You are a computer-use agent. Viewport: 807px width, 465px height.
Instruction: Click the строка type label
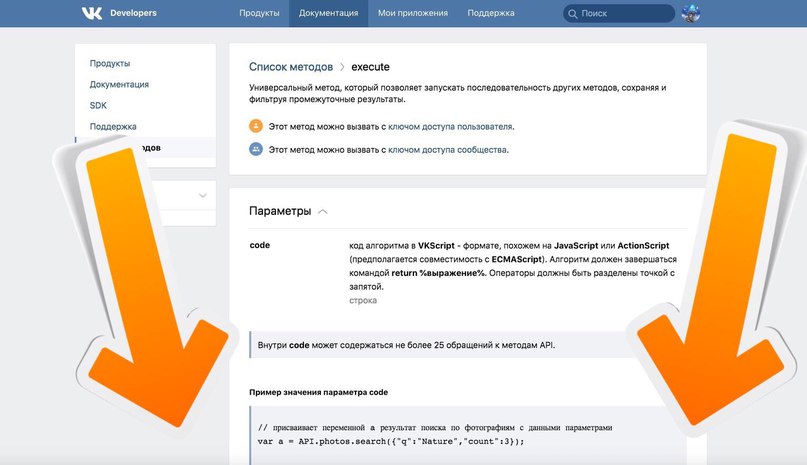coord(363,300)
